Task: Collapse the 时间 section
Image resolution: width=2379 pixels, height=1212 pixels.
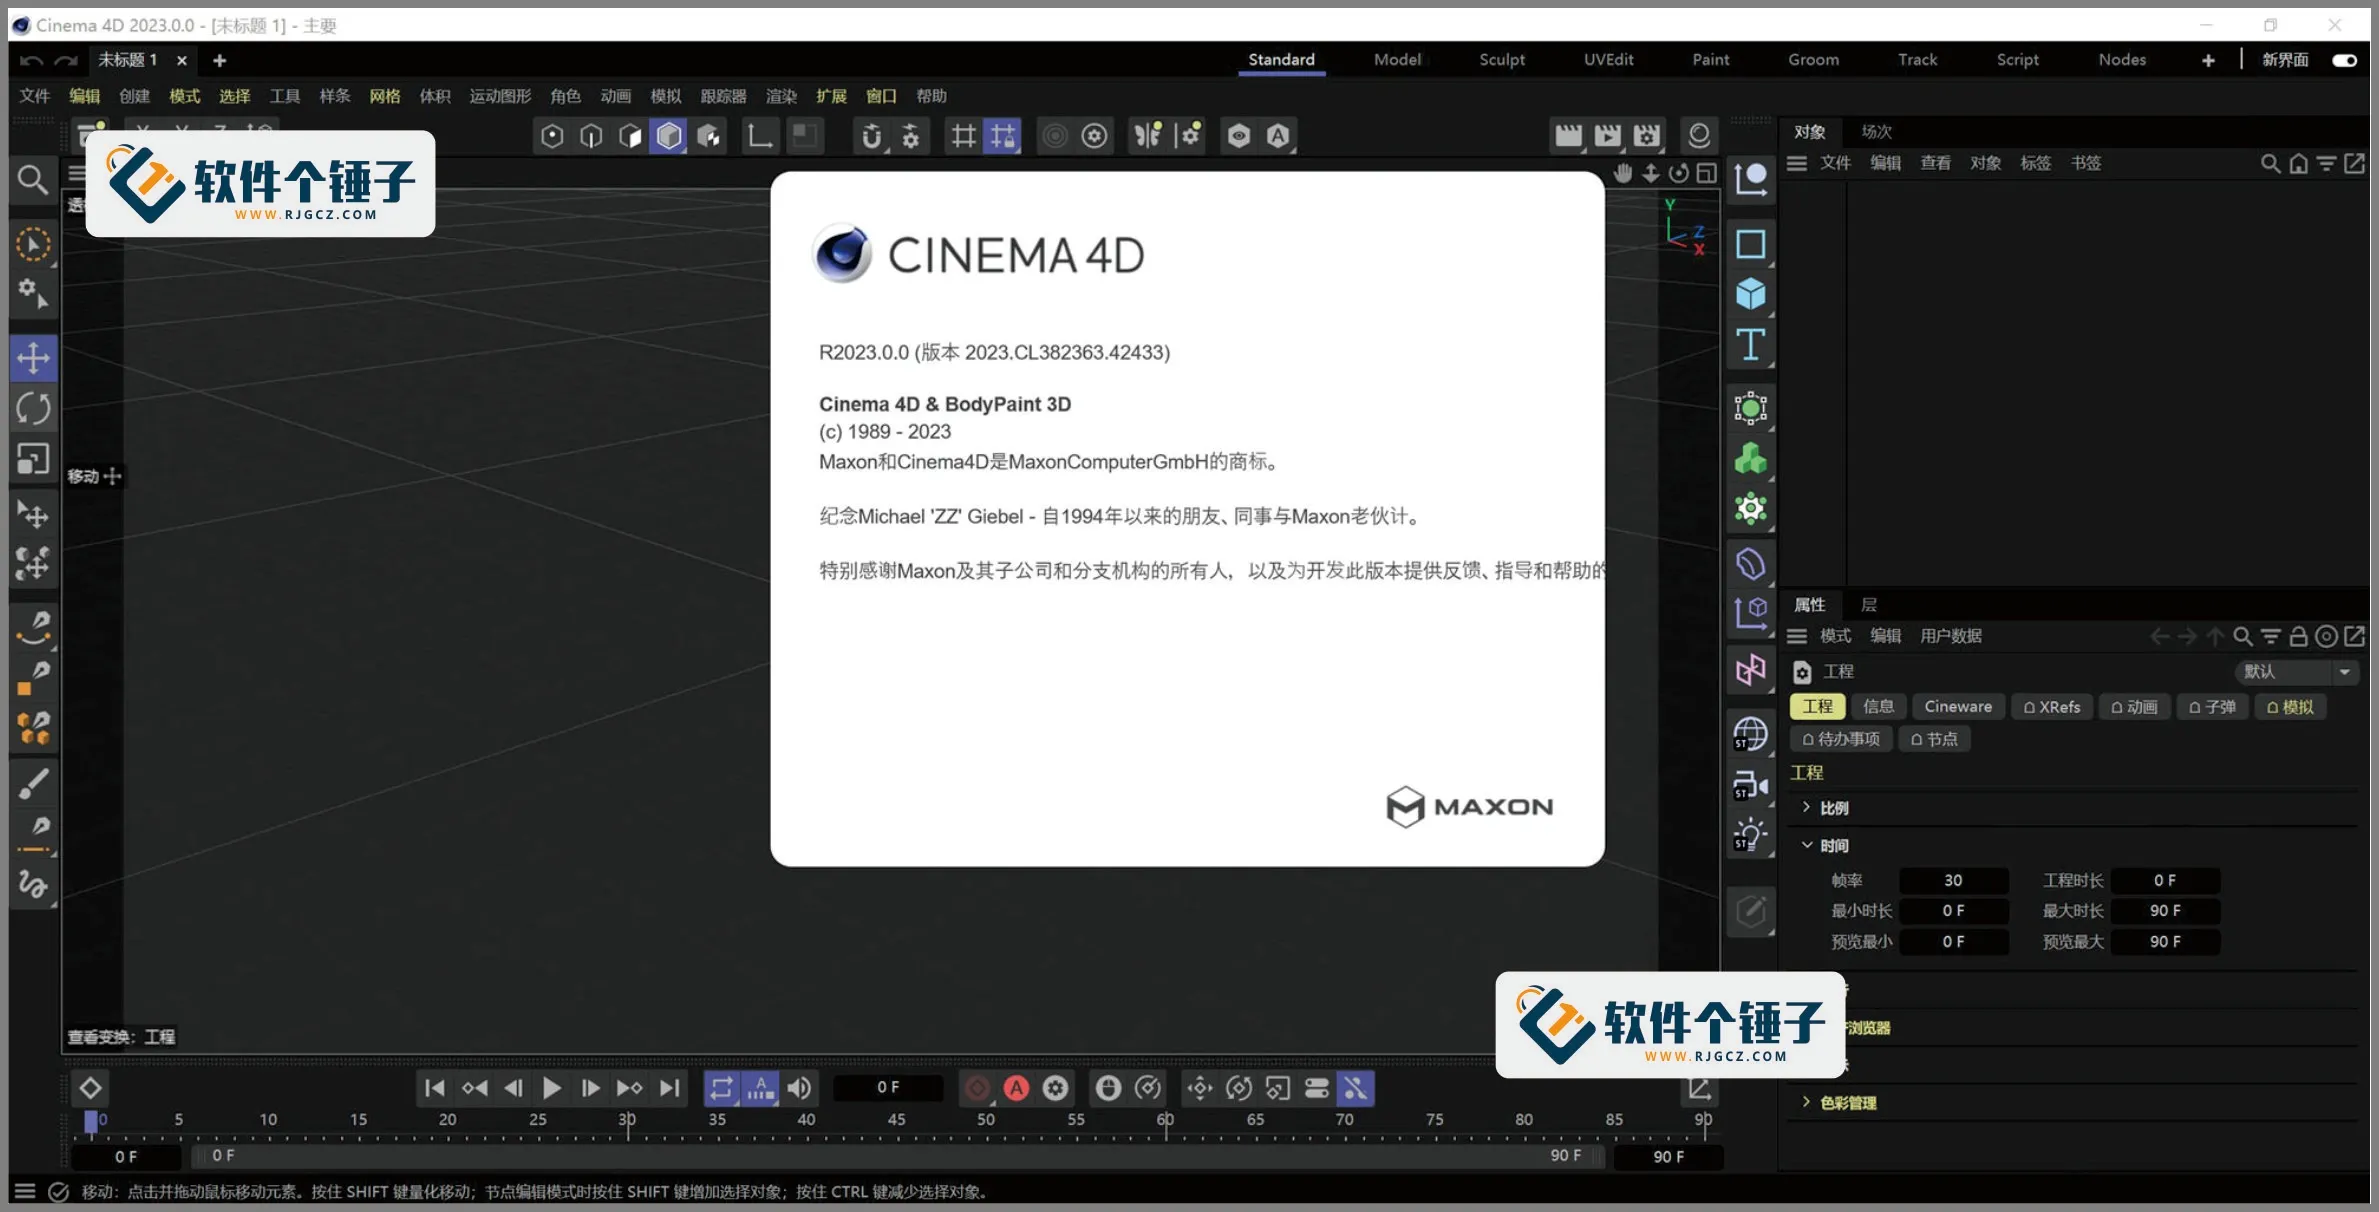Action: tap(1806, 845)
